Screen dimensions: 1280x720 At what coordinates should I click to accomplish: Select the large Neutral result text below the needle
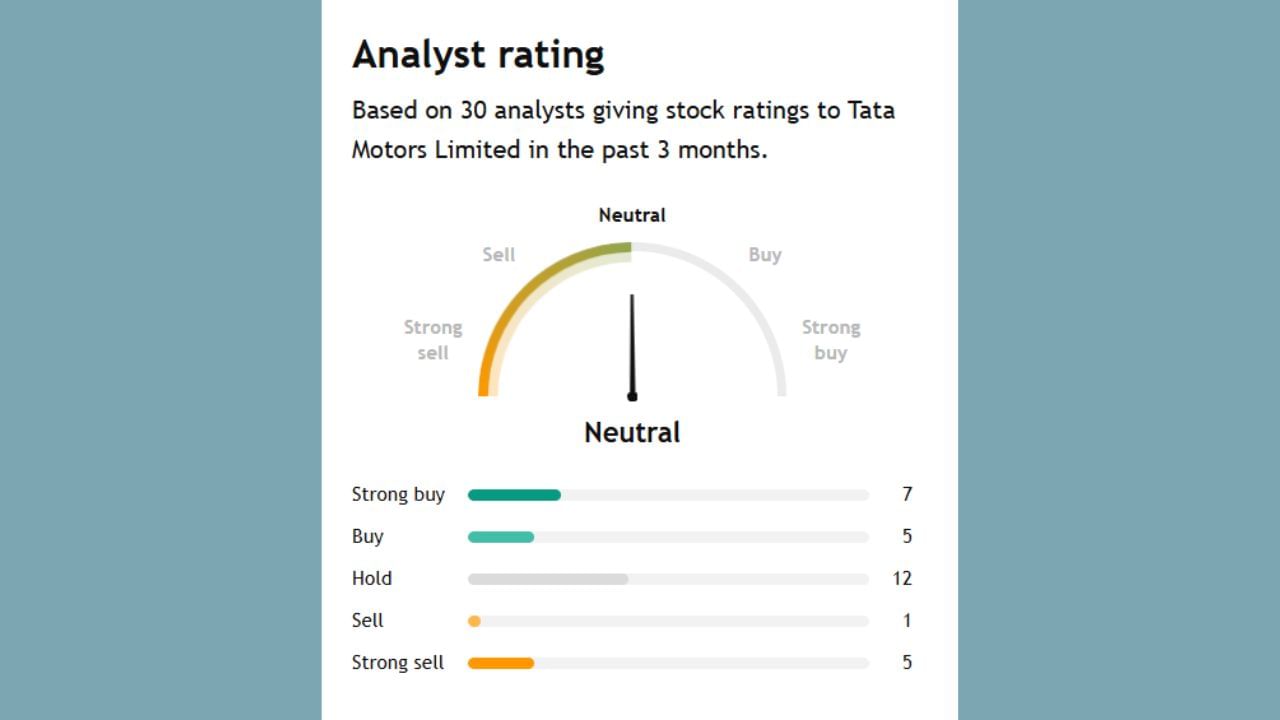632,433
